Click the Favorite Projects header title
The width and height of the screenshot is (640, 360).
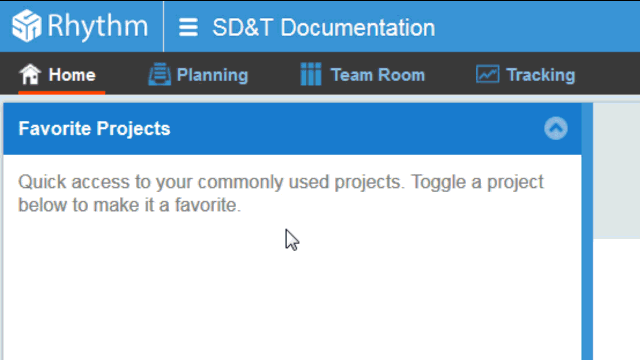[x=94, y=129]
